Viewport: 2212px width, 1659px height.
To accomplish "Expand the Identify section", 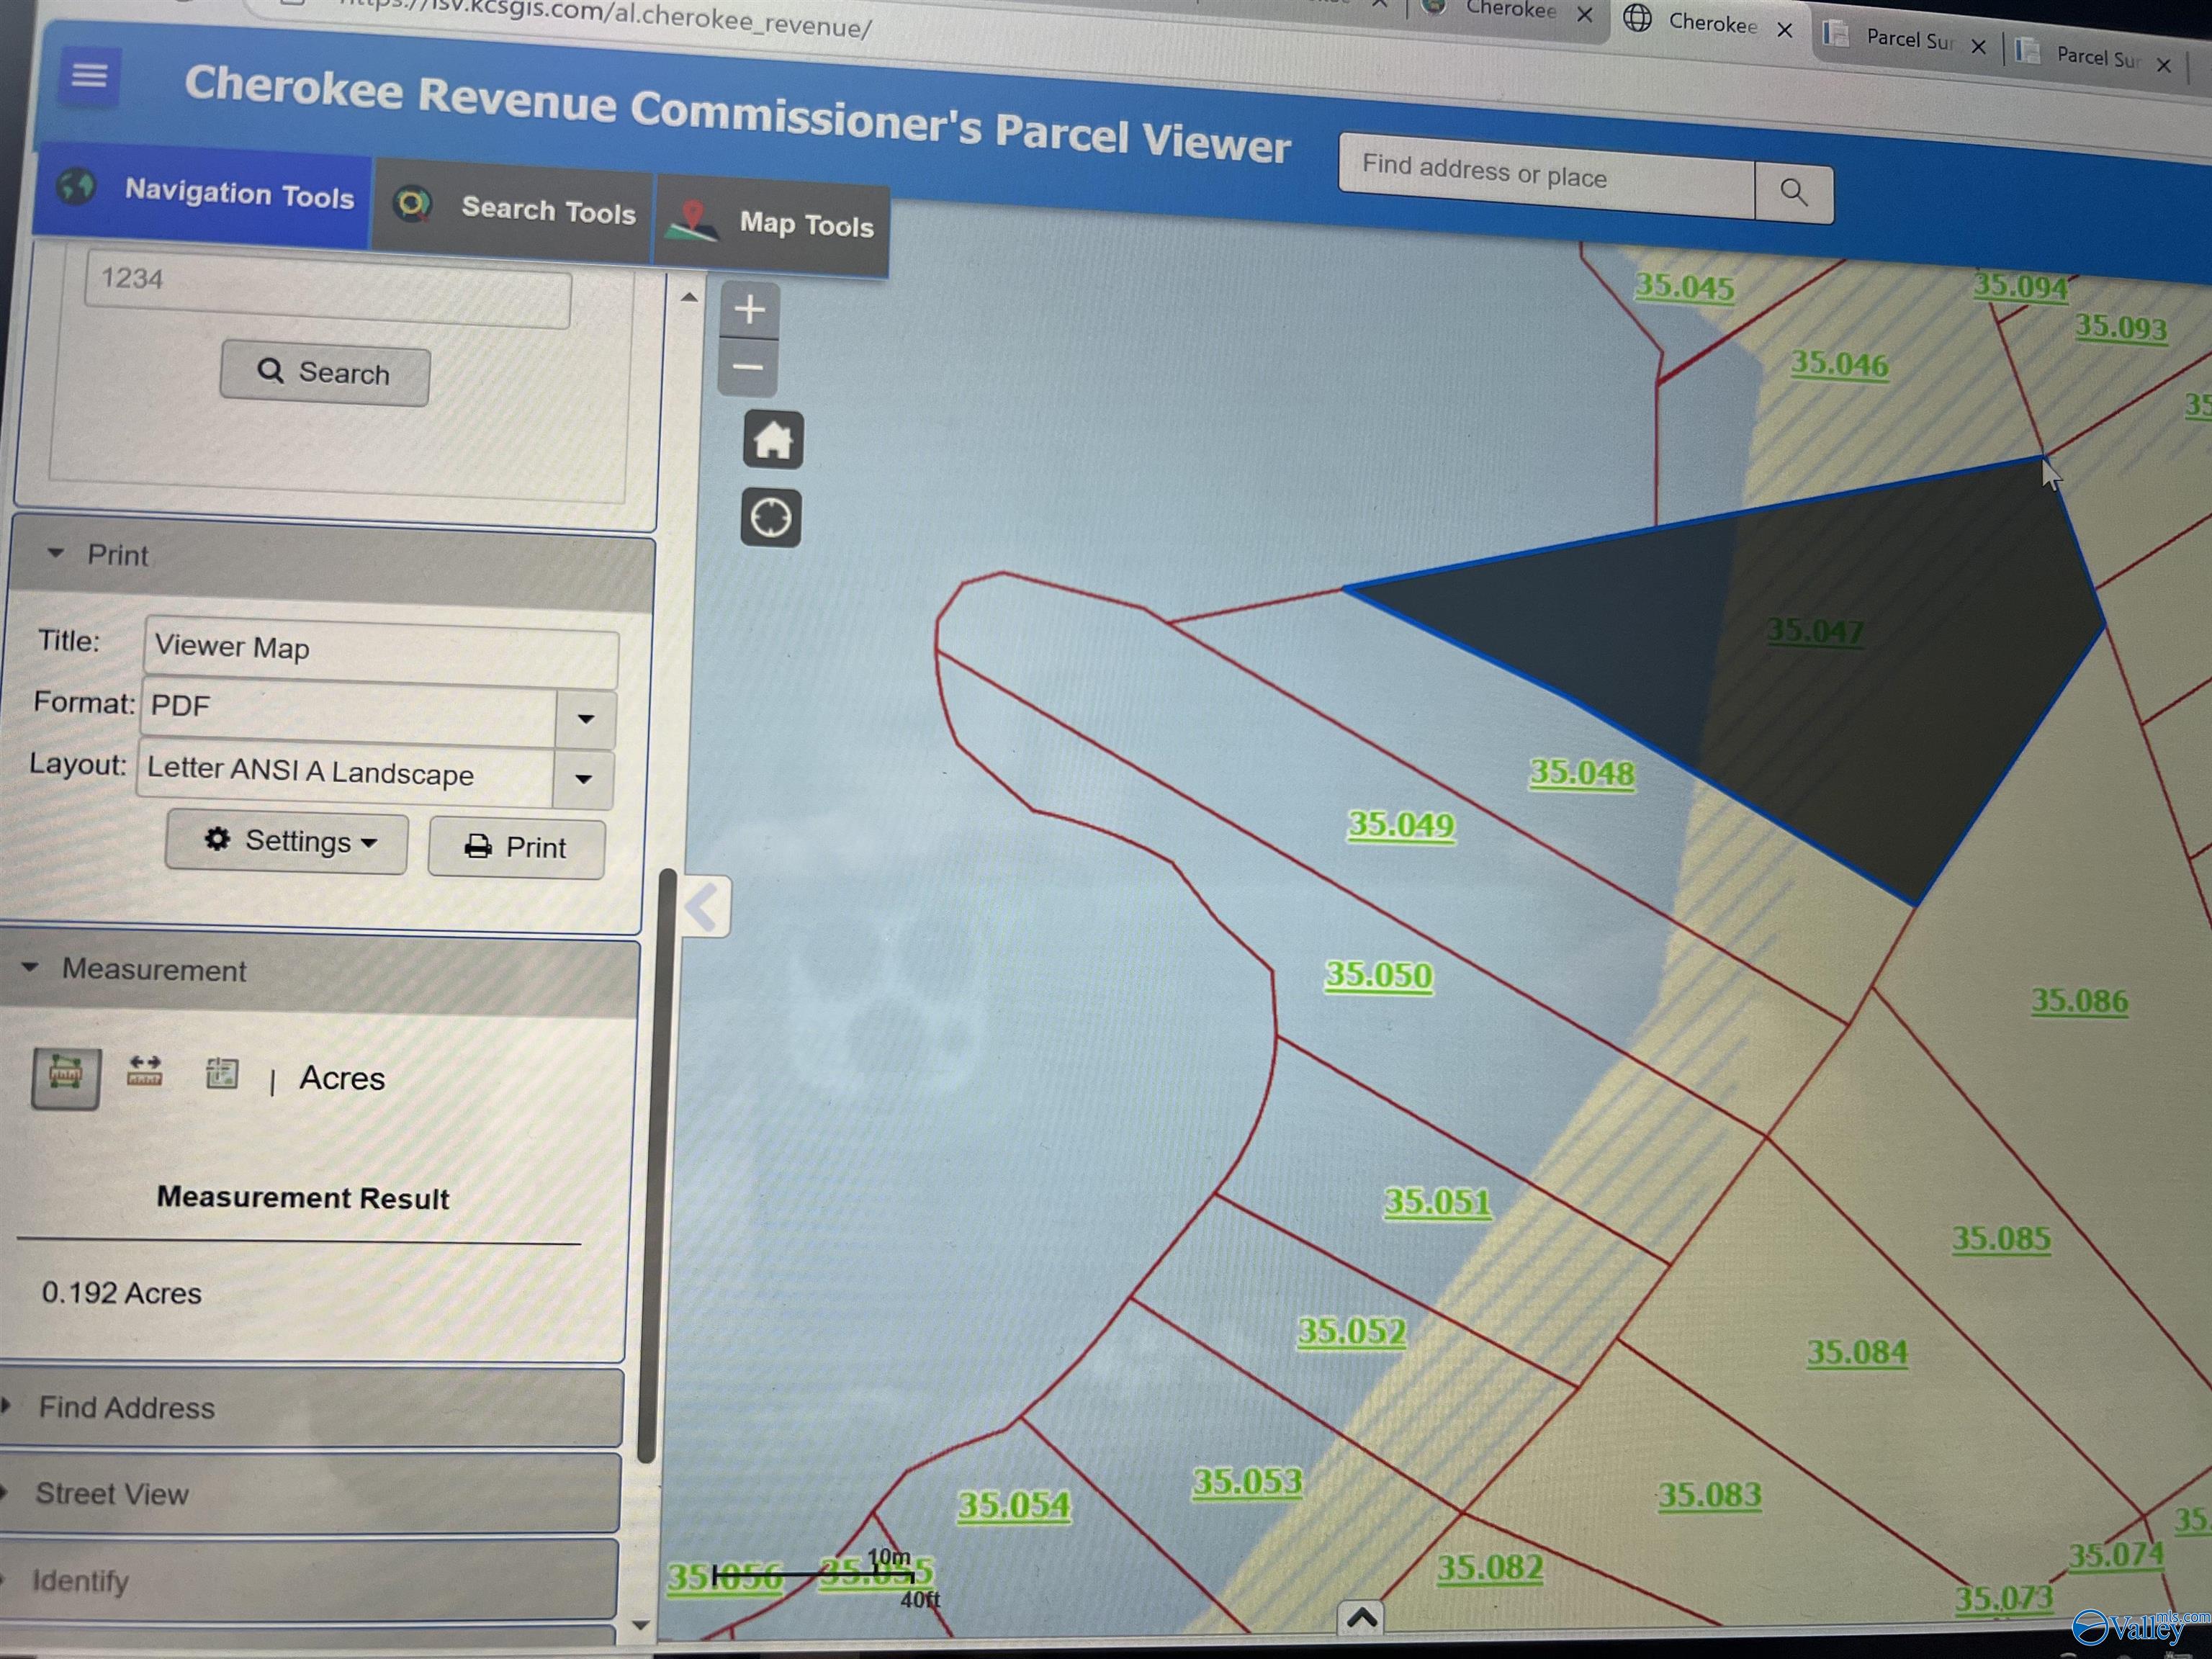I will [307, 1580].
